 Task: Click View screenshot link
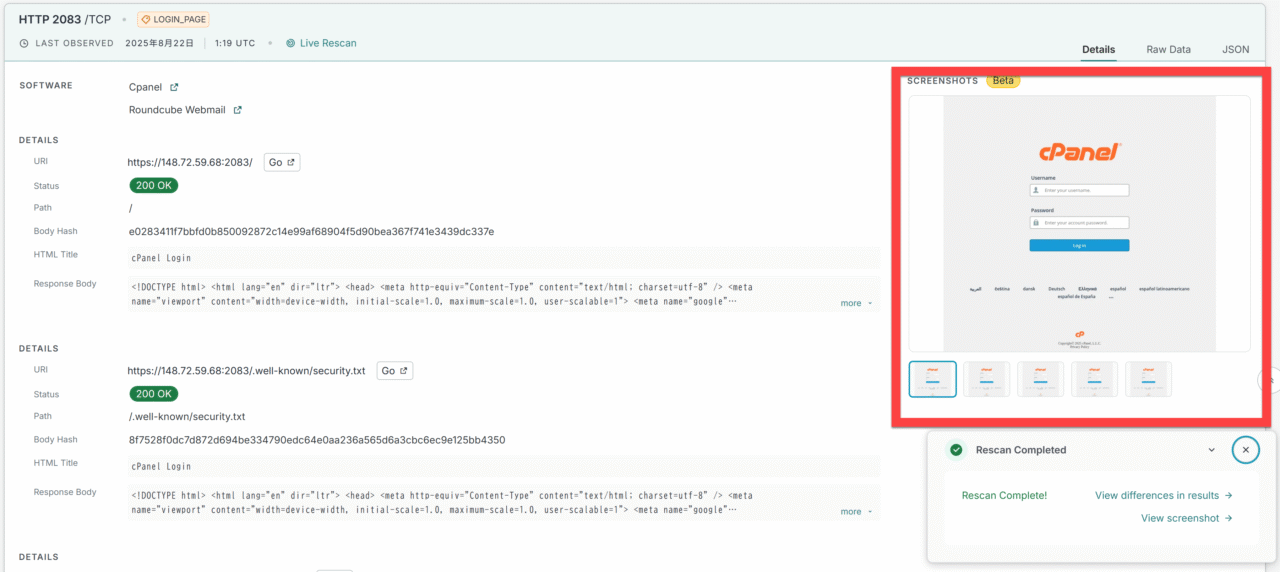(x=1187, y=518)
